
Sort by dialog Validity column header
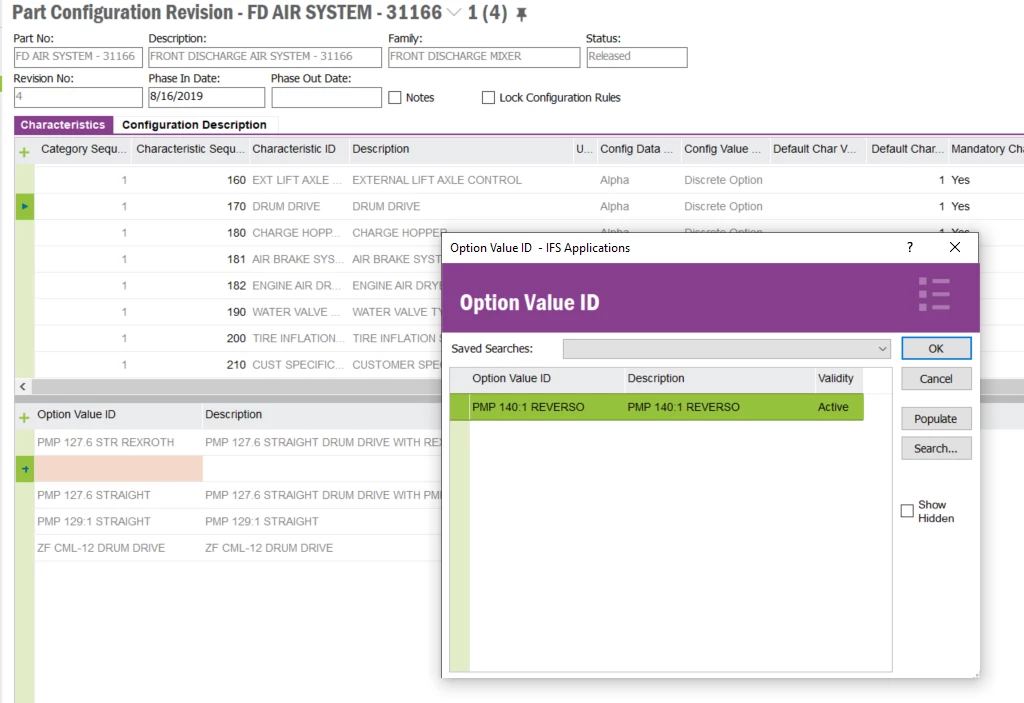(x=839, y=378)
